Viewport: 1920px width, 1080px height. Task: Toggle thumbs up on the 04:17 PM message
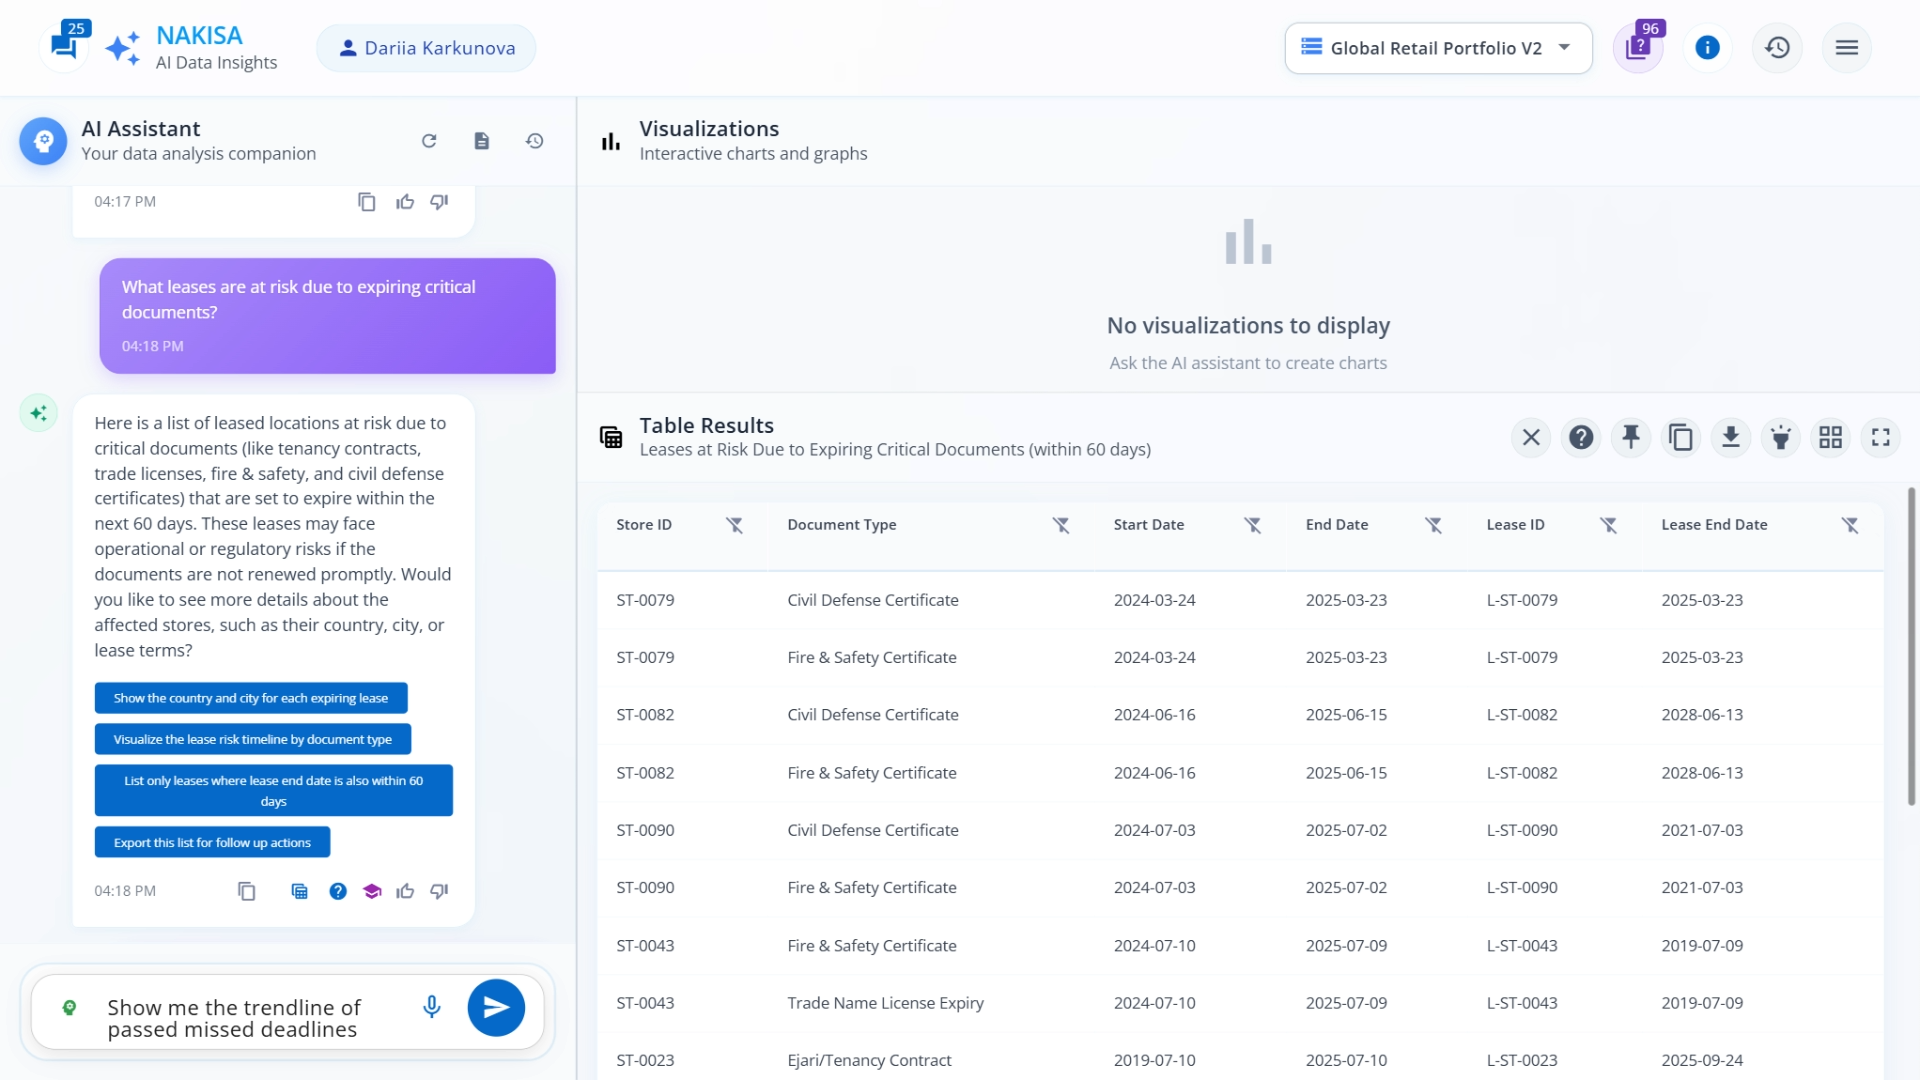(x=405, y=202)
